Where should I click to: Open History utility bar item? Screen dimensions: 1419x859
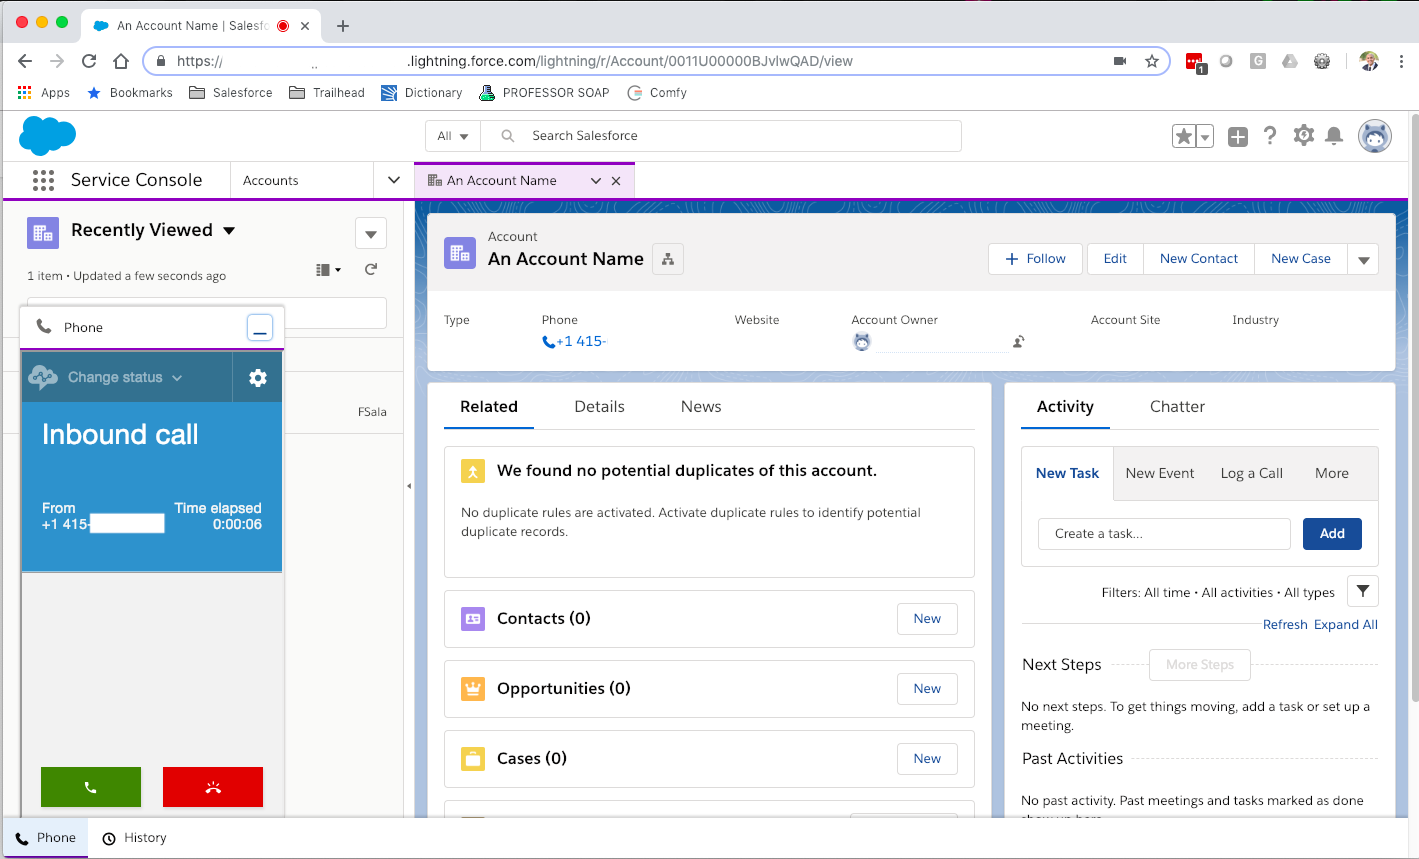click(134, 838)
